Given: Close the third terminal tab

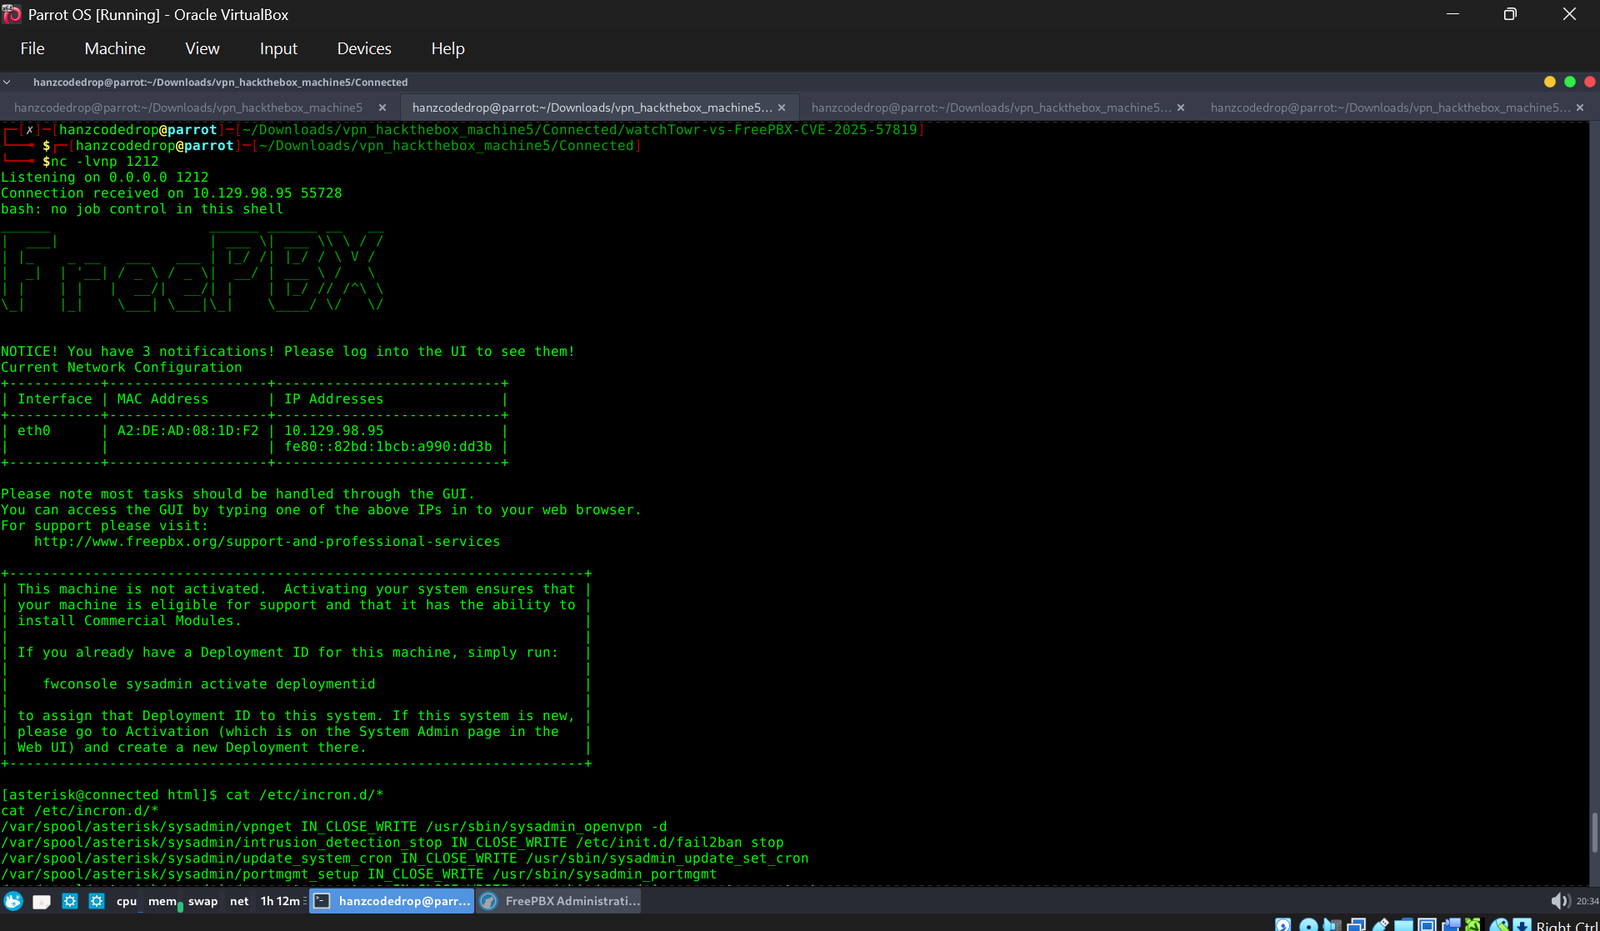Looking at the screenshot, I should (x=1180, y=107).
